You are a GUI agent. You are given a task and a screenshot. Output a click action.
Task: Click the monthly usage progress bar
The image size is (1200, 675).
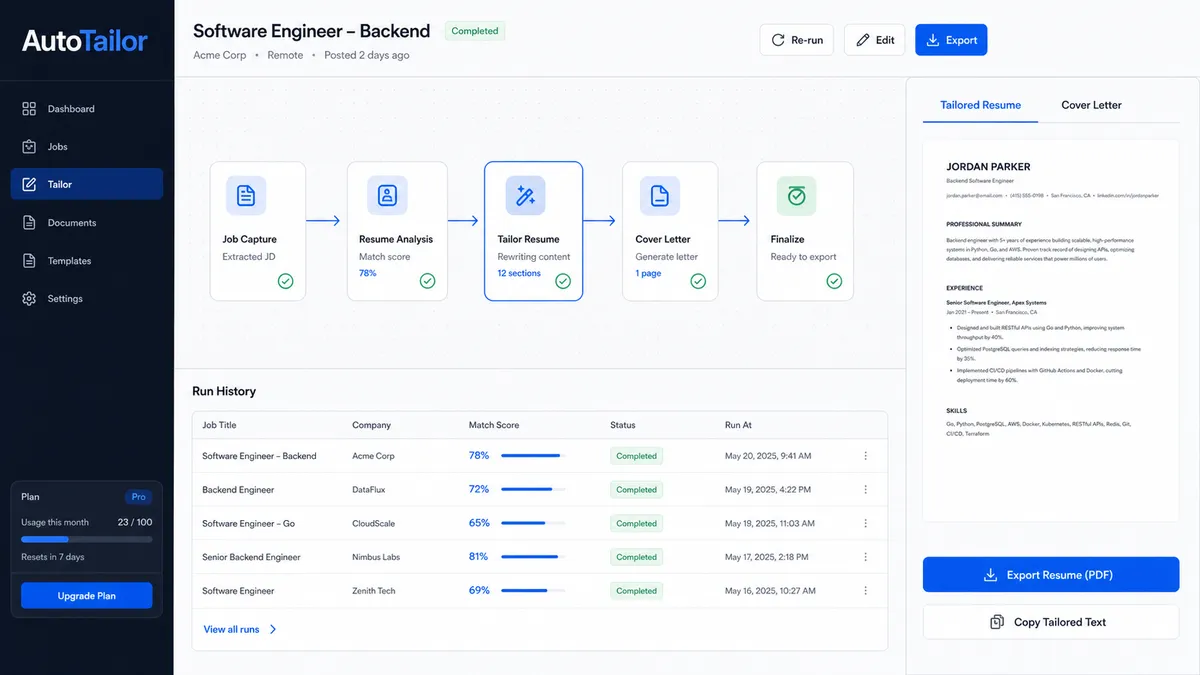pyautogui.click(x=87, y=539)
